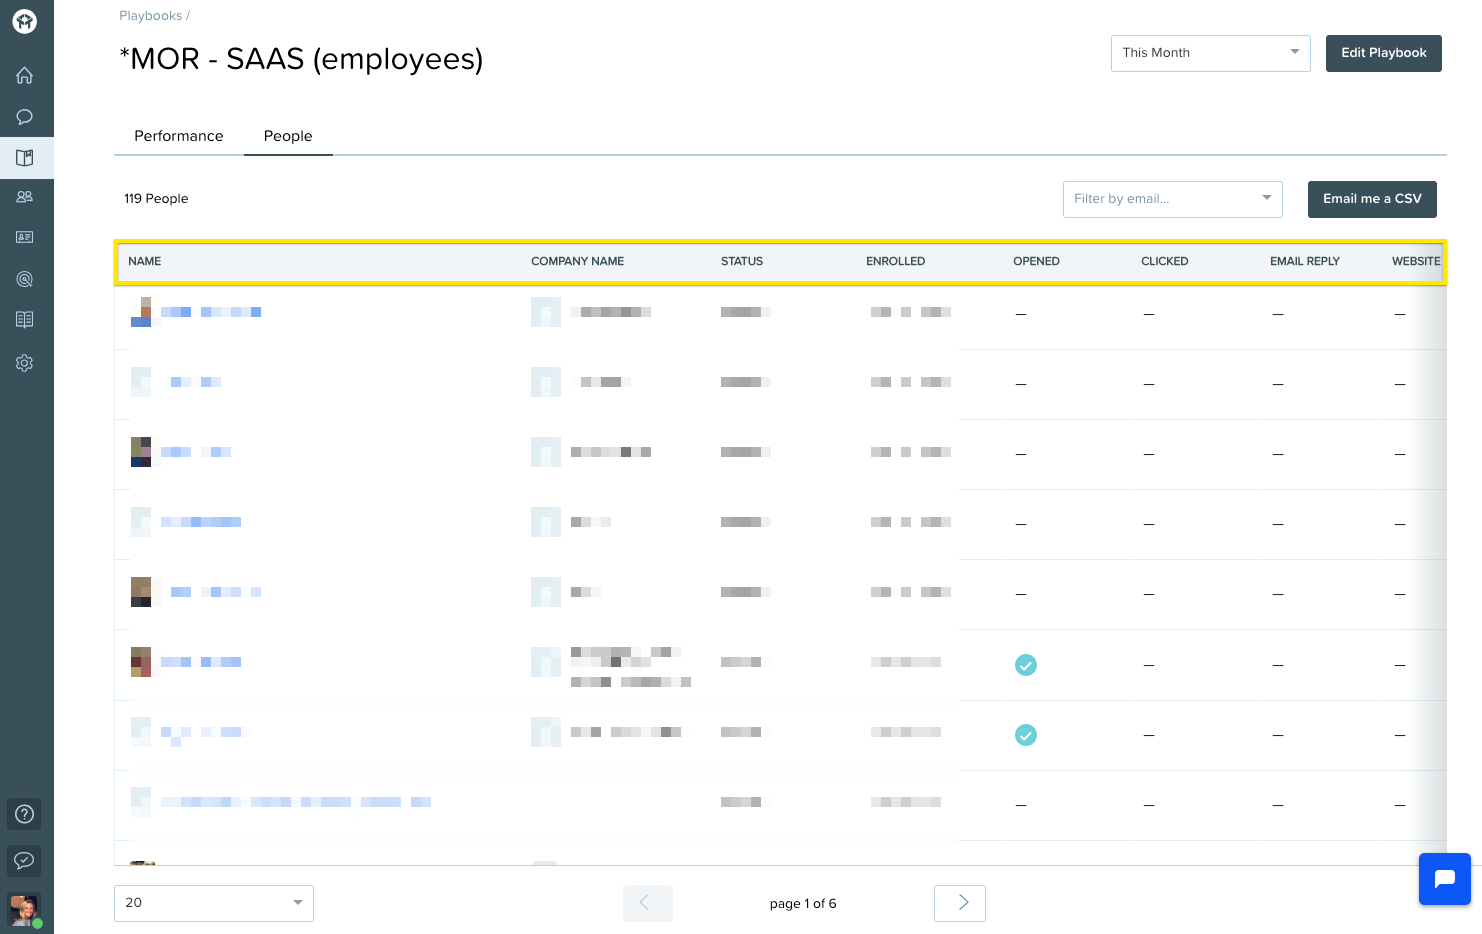Image resolution: width=1482 pixels, height=934 pixels.
Task: Click the ENROLLED column header
Action: 896,262
